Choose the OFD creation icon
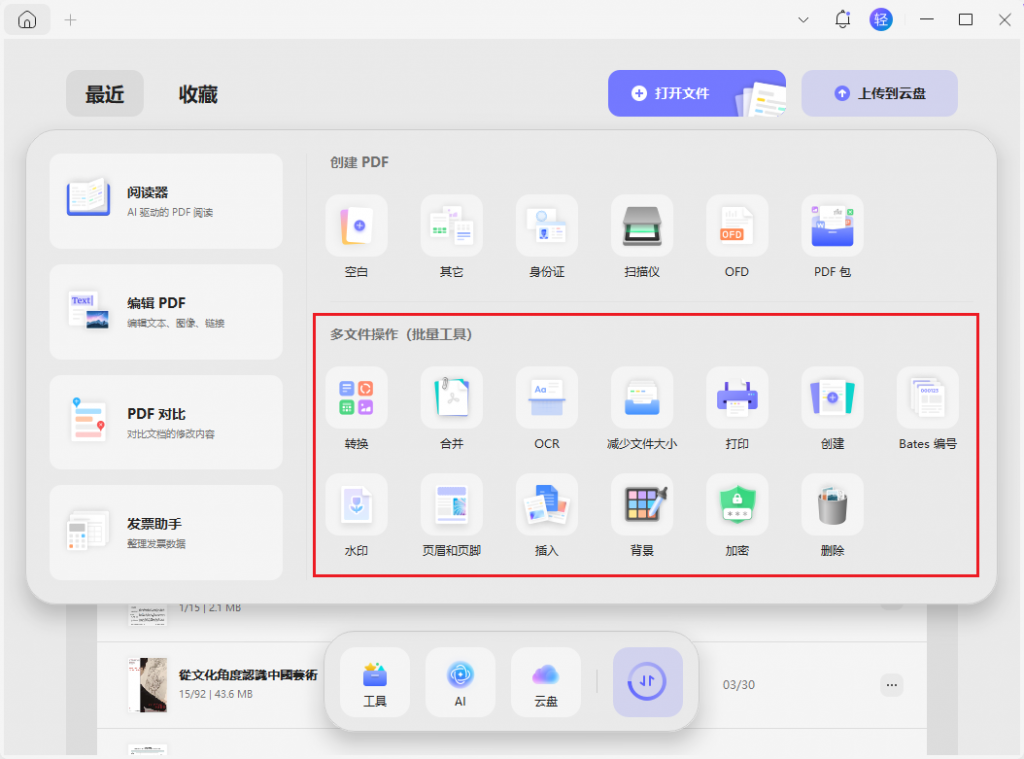The width and height of the screenshot is (1024, 759). [737, 225]
